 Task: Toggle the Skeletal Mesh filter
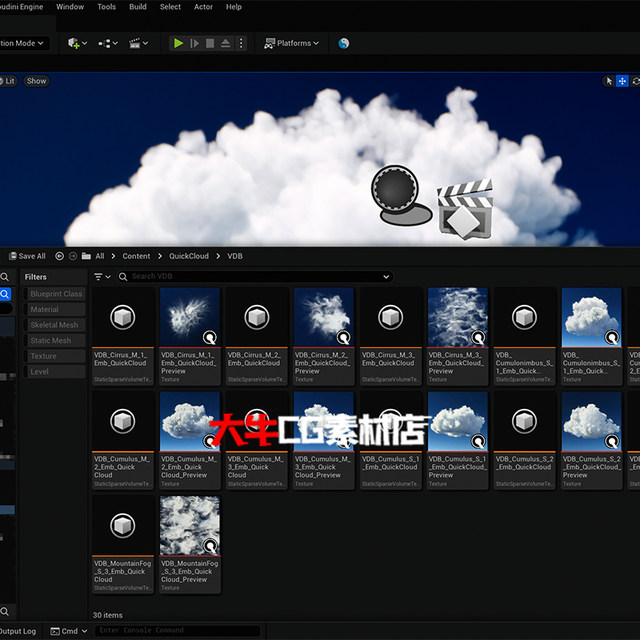(55, 325)
